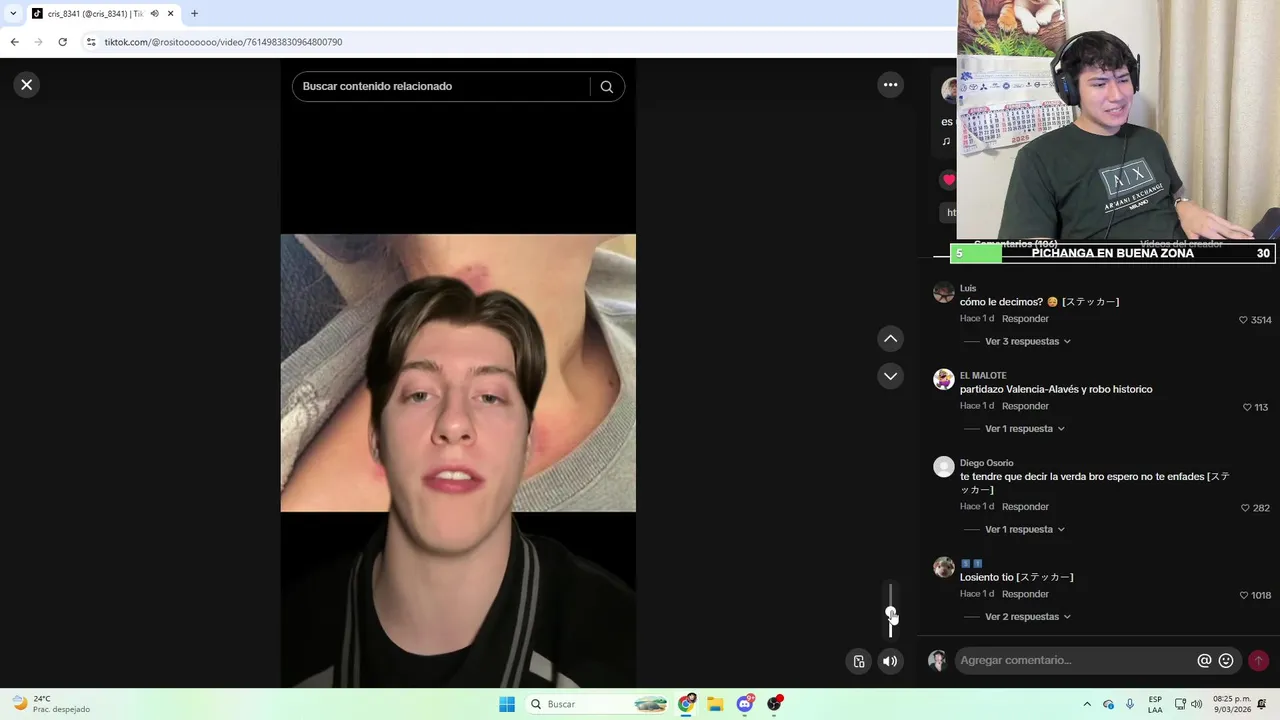Focus the 'Buscar contenido relacionado' search box

click(x=440, y=87)
